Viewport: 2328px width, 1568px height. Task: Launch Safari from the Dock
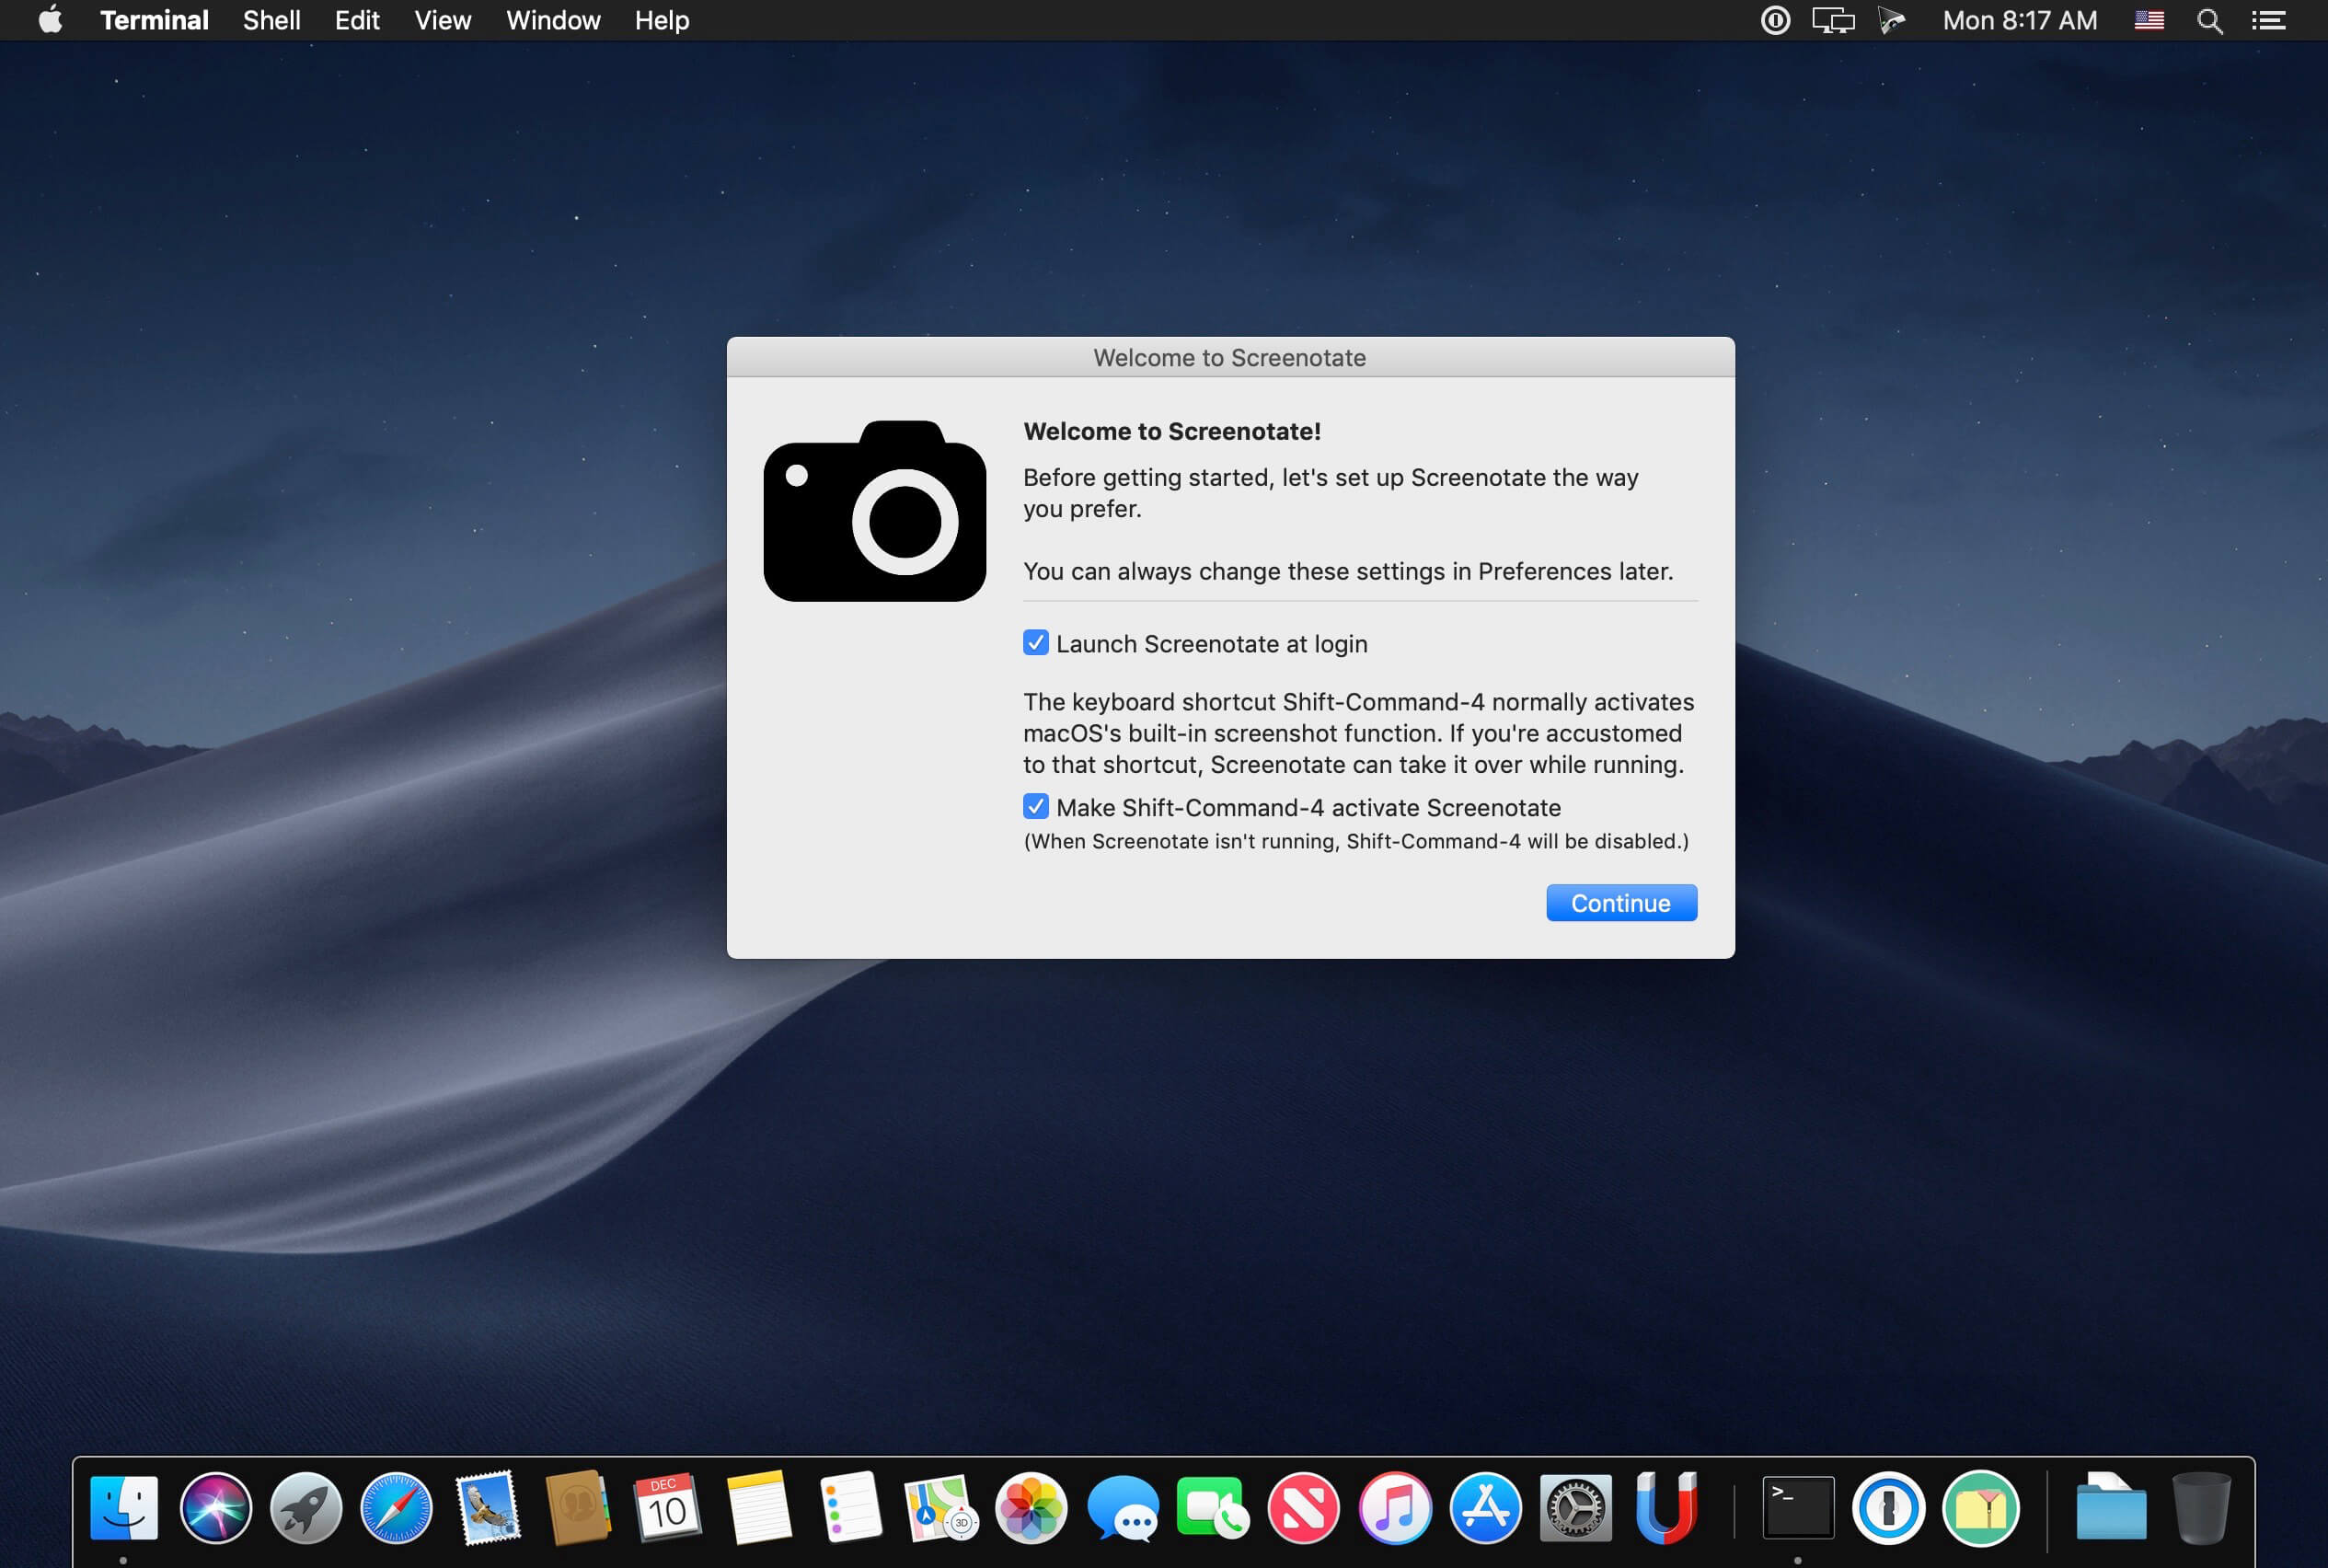[x=396, y=1507]
